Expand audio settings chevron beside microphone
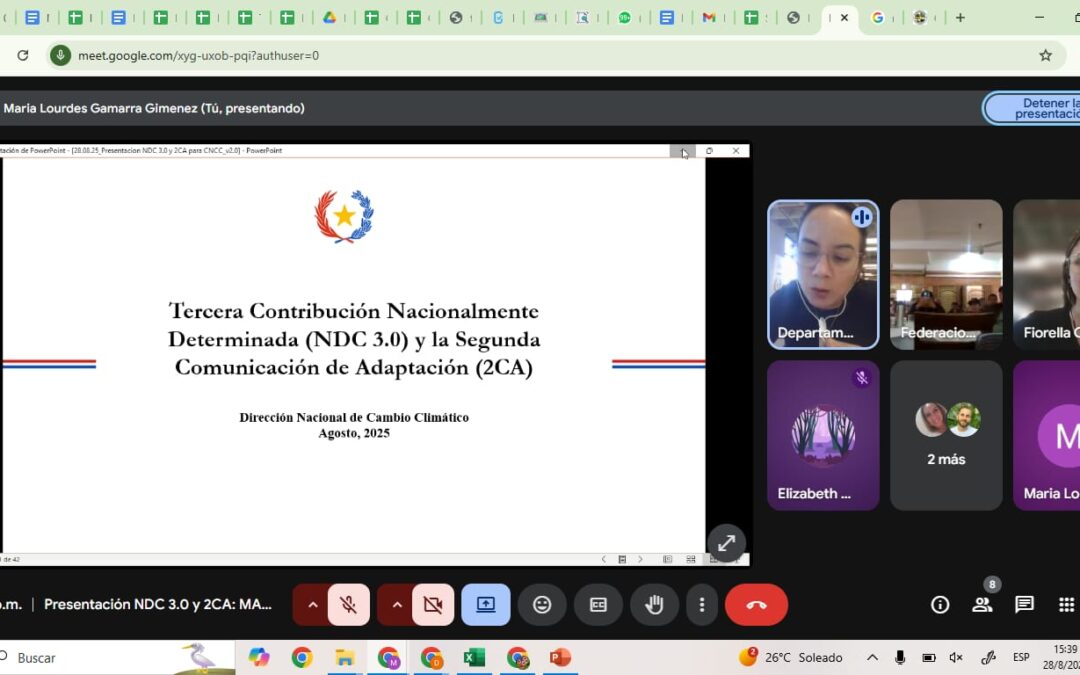This screenshot has width=1080, height=675. click(312, 605)
